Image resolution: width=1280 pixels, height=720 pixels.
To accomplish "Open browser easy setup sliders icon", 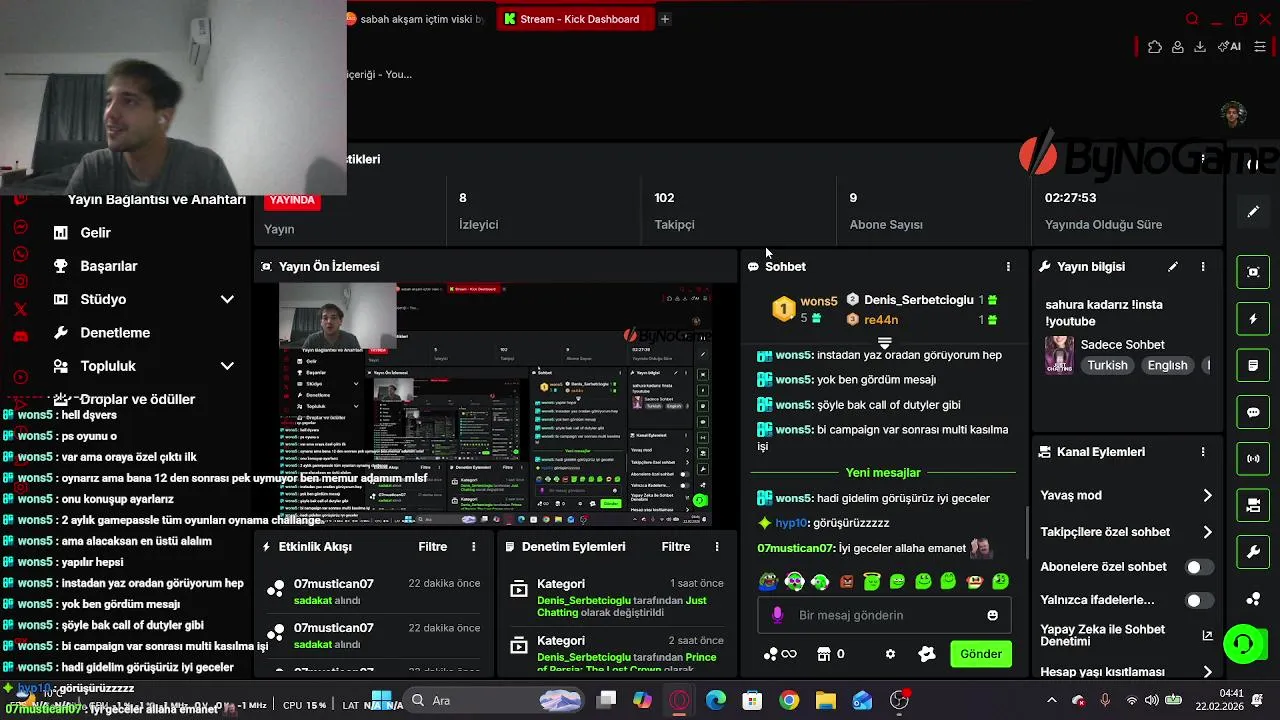I will click(1262, 46).
